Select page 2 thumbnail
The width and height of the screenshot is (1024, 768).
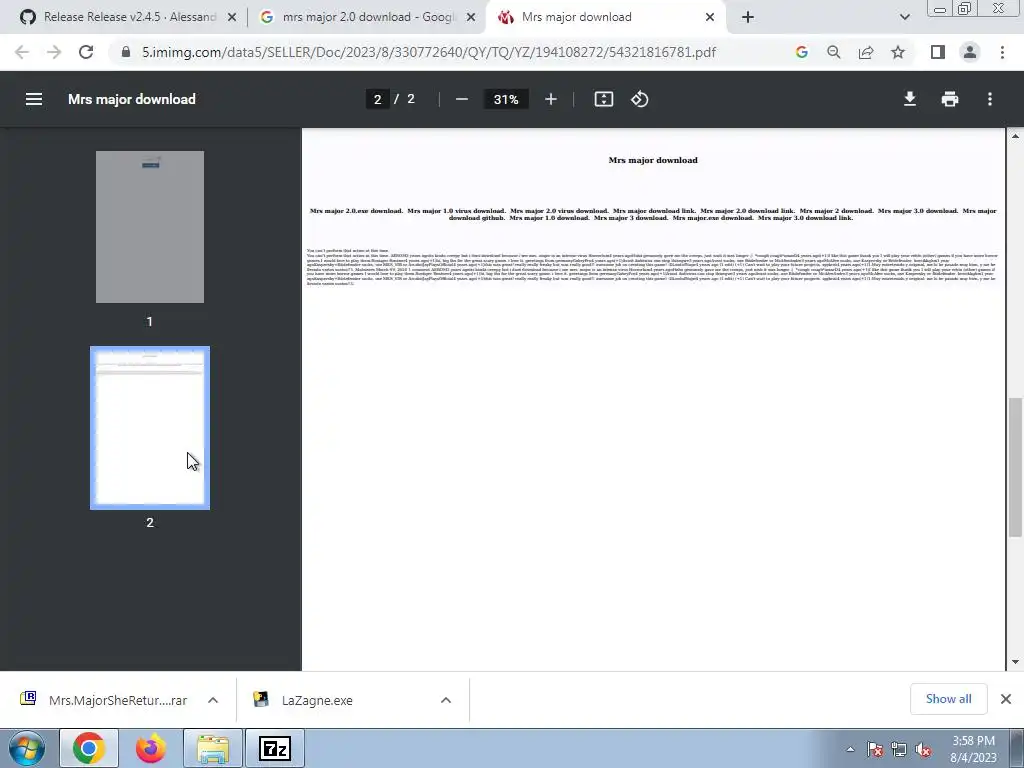150,428
